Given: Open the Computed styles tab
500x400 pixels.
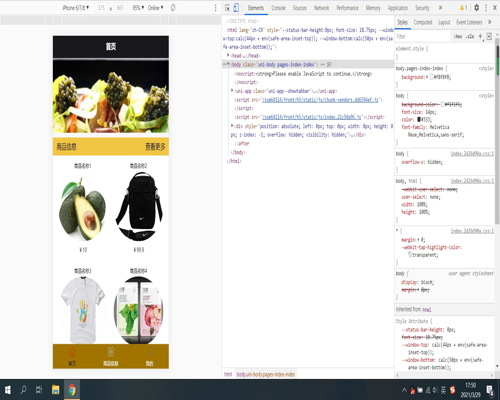Looking at the screenshot, I should pyautogui.click(x=423, y=22).
